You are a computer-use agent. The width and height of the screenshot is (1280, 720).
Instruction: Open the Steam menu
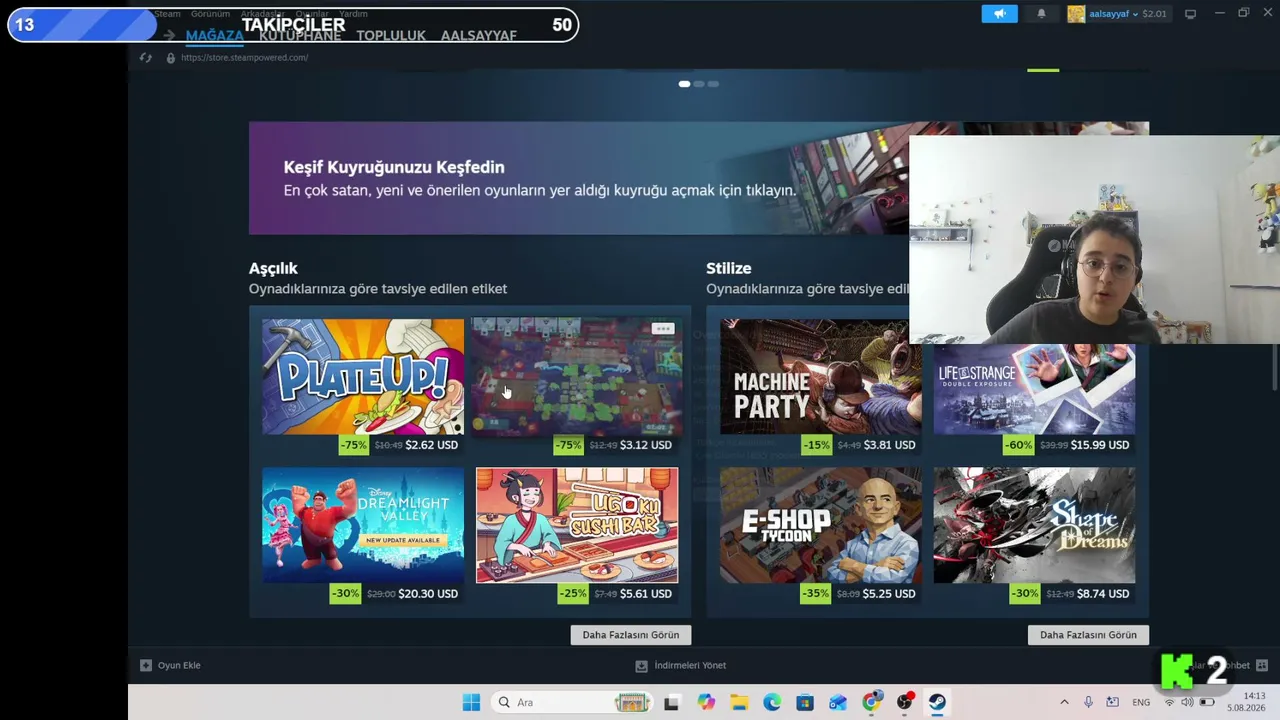tap(167, 14)
